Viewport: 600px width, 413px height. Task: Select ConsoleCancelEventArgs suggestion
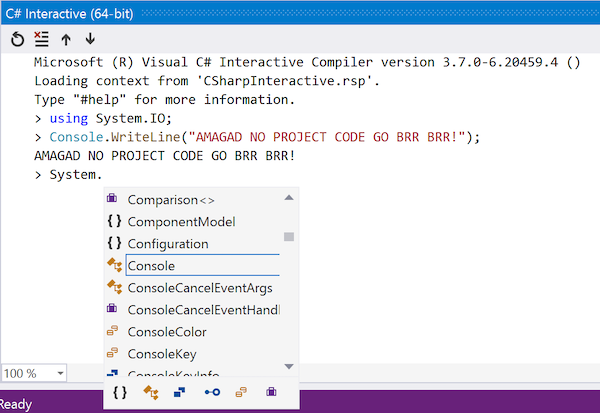(193, 288)
